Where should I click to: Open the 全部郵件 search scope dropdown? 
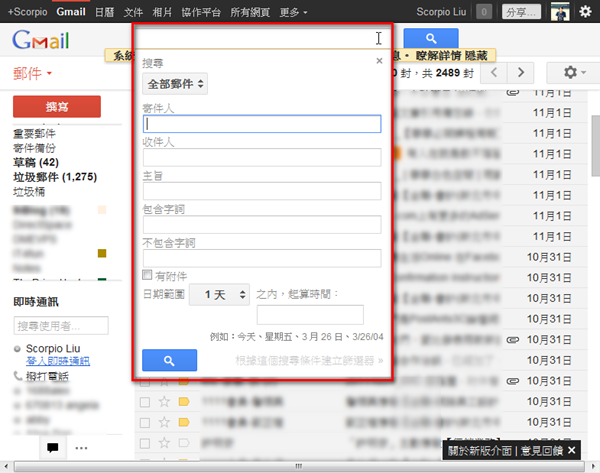tap(175, 84)
